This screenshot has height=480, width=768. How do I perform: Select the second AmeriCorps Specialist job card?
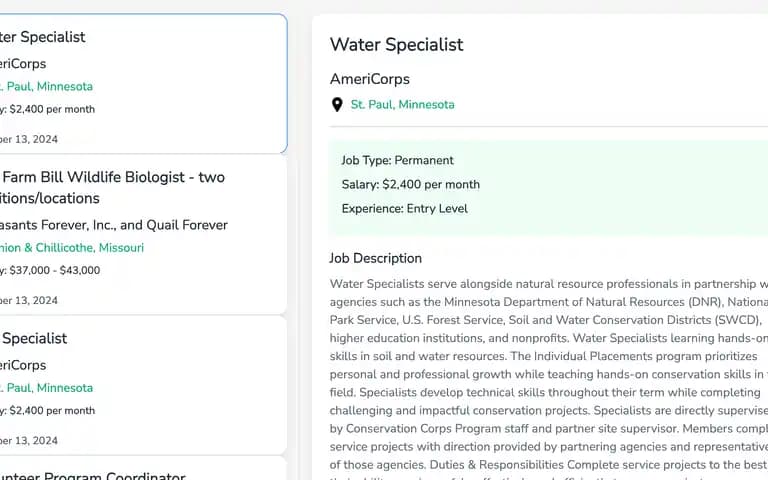point(143,385)
